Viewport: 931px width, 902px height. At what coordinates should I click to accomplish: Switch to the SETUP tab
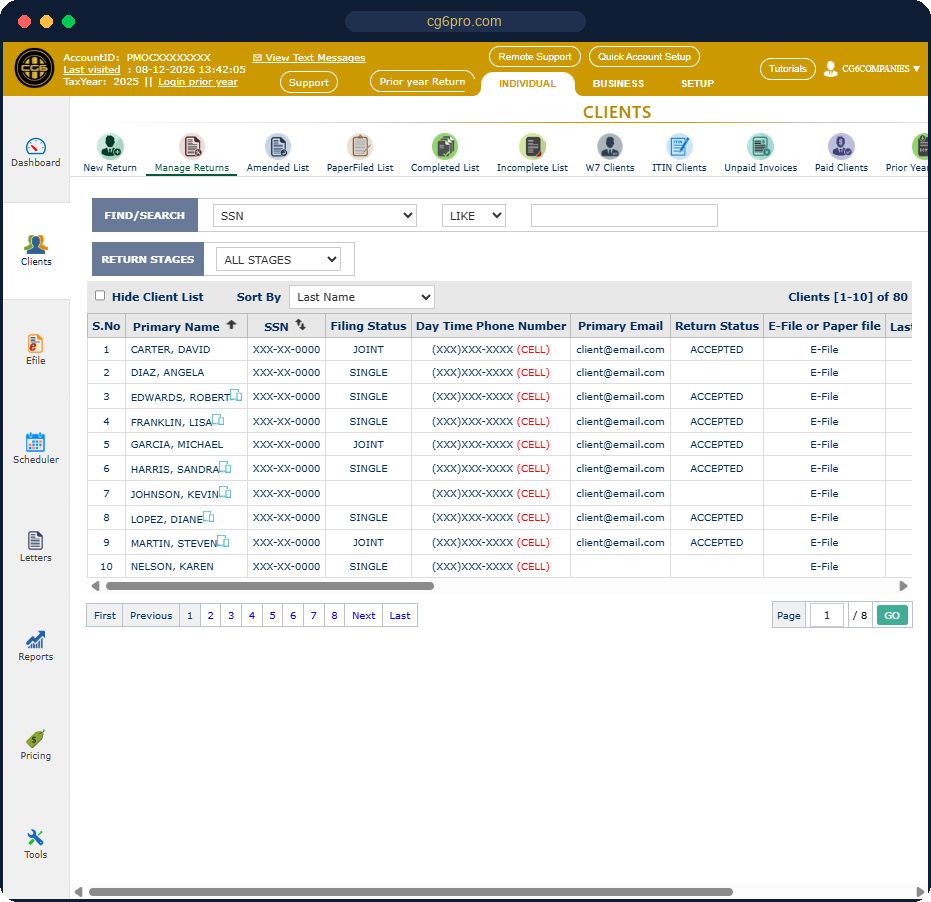[x=697, y=84]
